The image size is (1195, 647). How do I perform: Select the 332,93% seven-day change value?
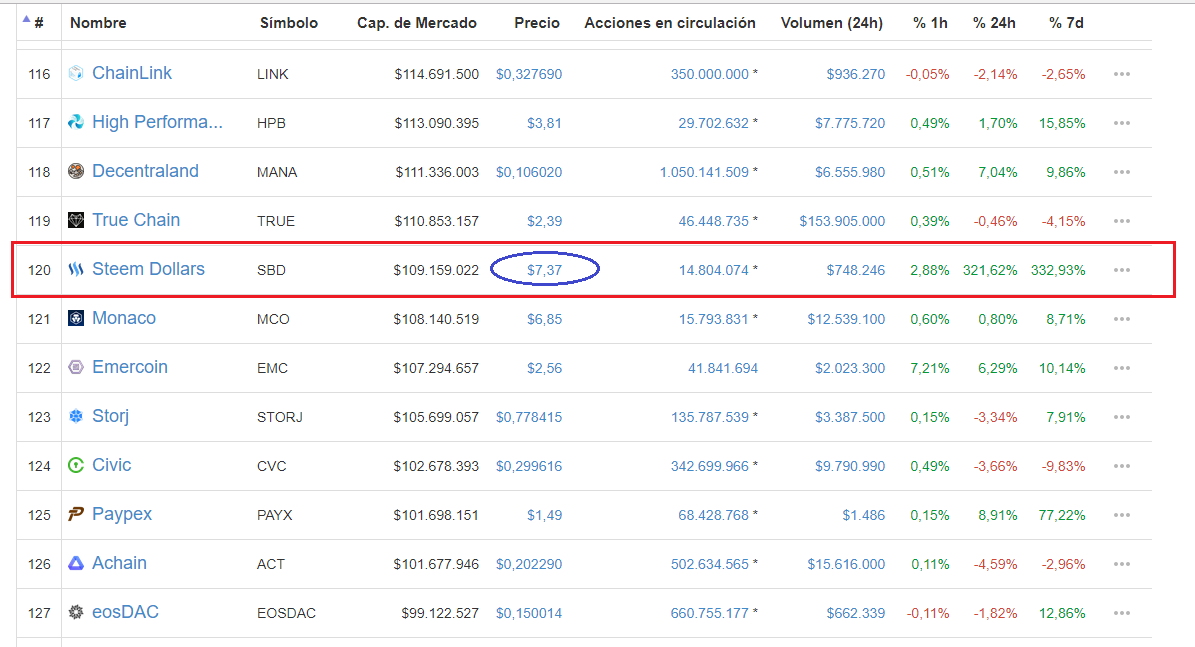click(x=1058, y=270)
